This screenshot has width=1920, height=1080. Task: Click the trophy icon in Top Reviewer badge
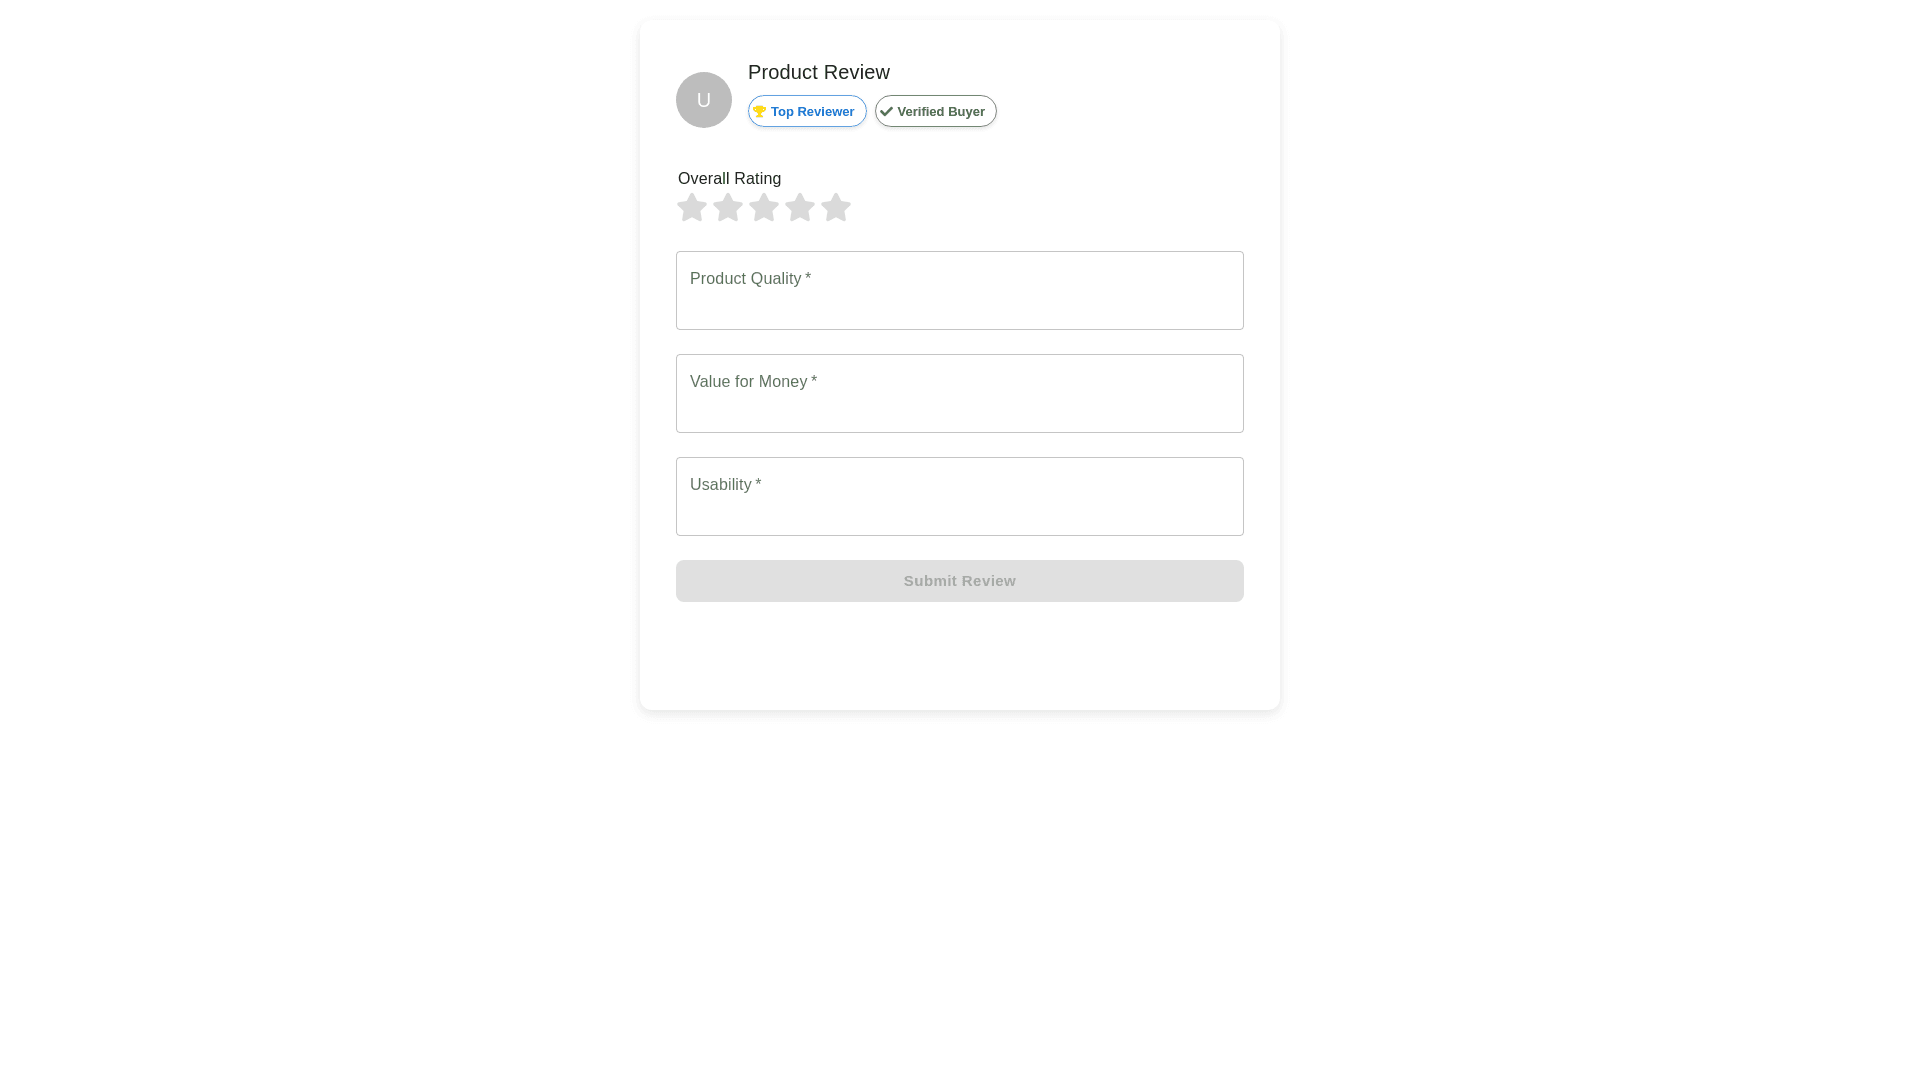click(x=759, y=112)
